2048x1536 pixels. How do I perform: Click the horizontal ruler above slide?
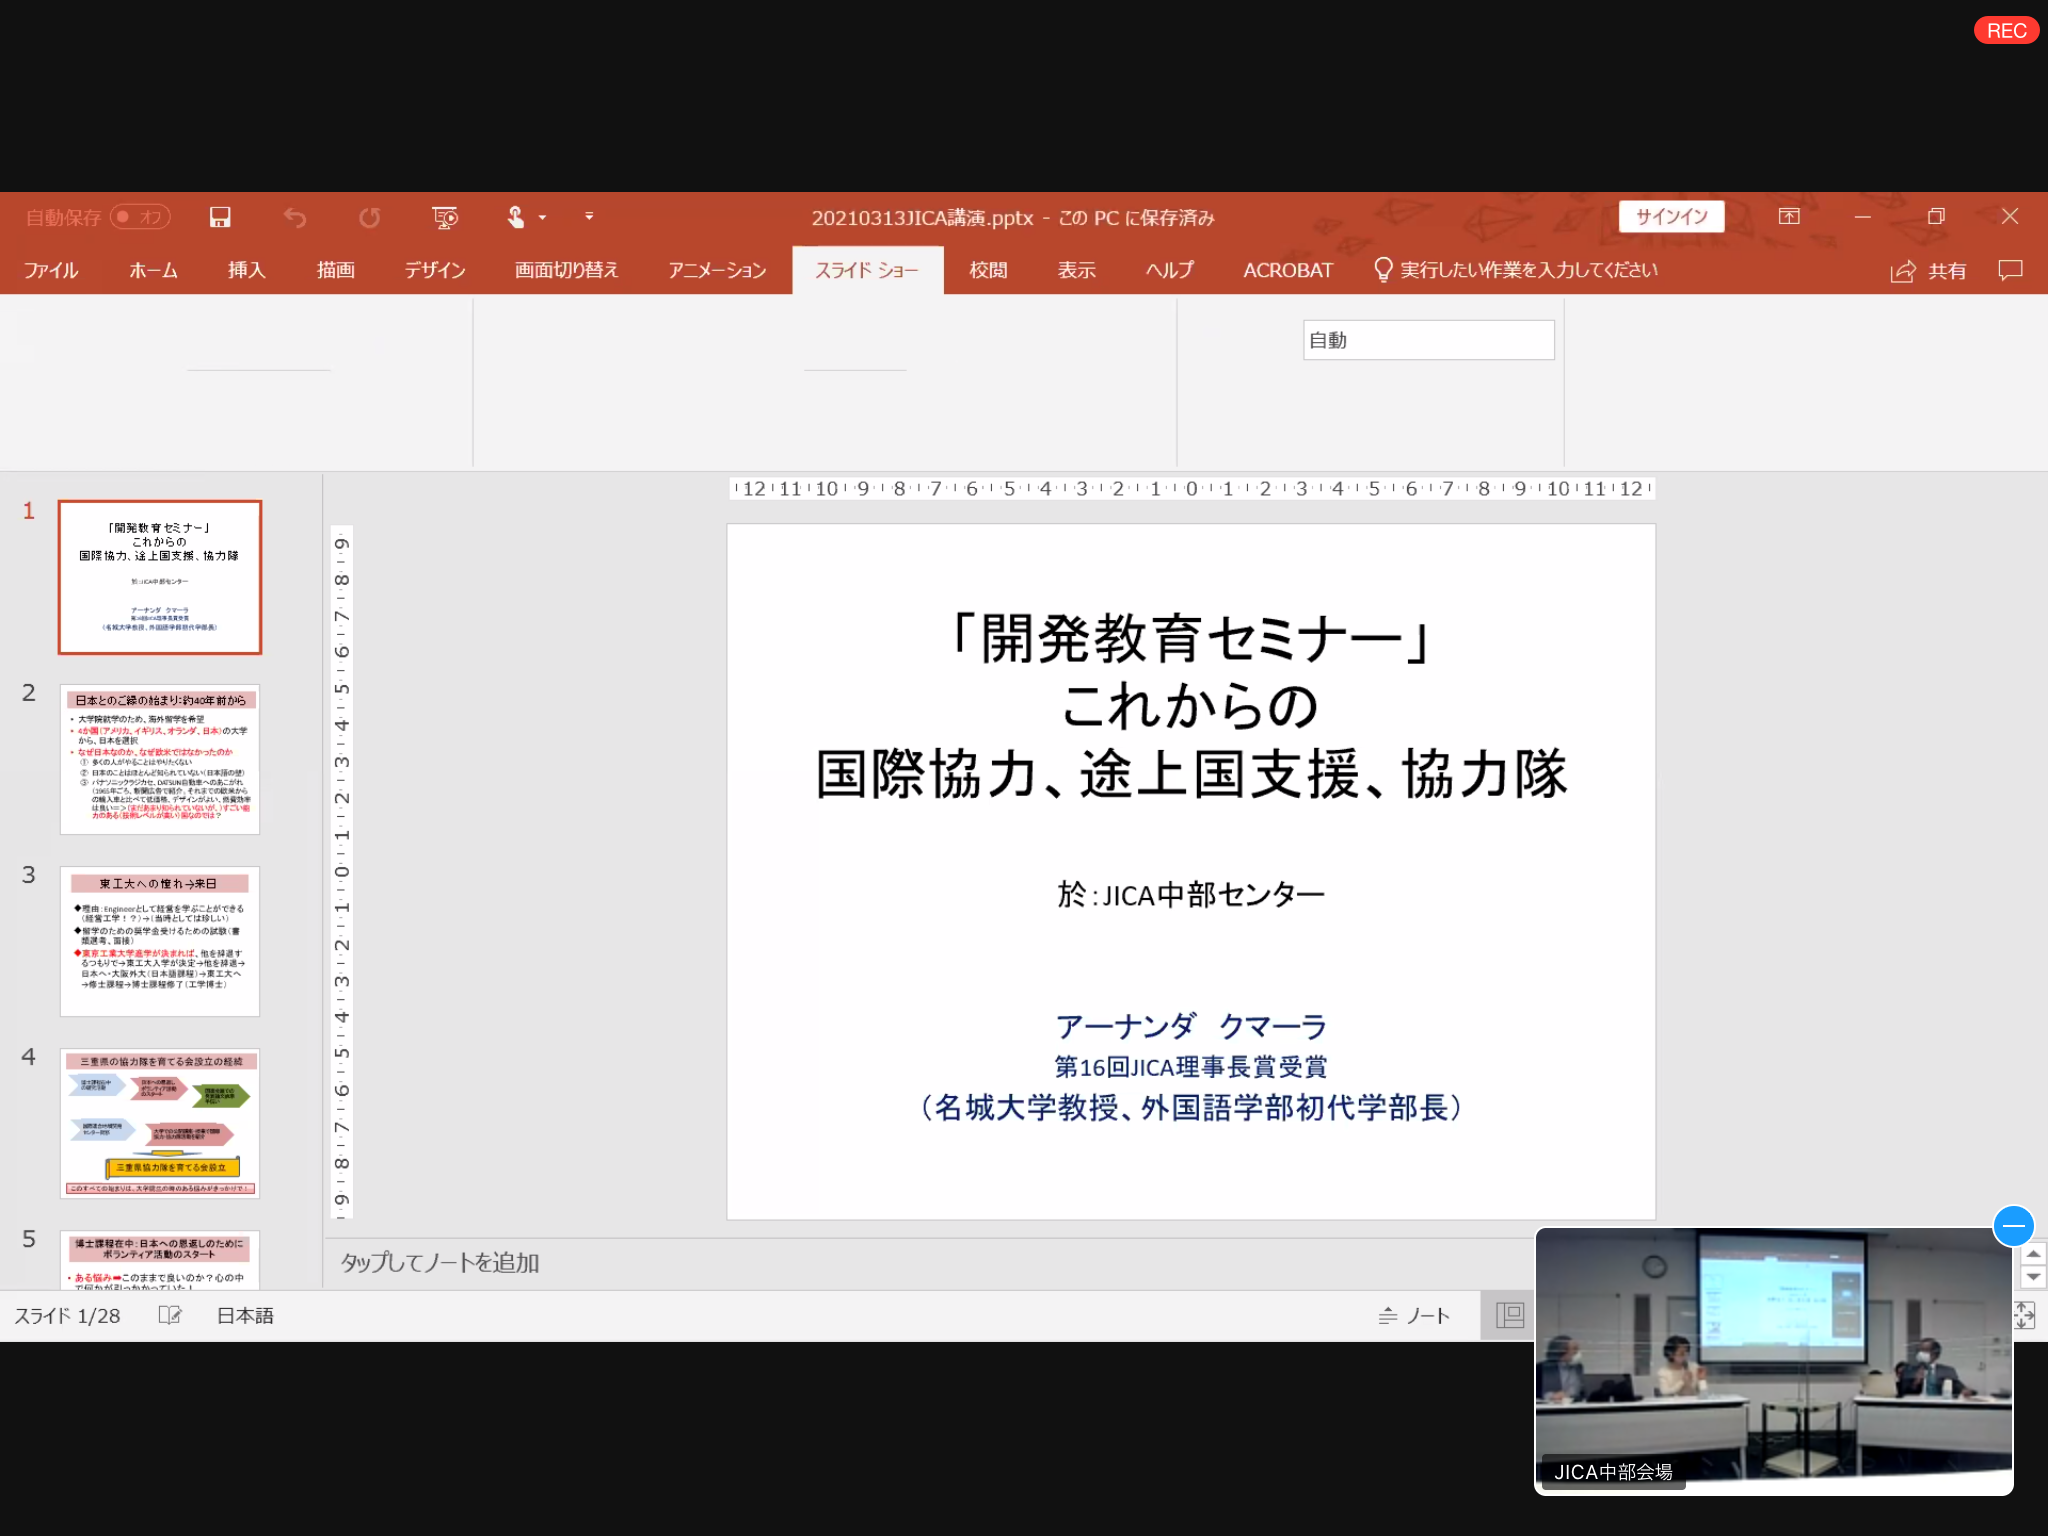click(x=1191, y=489)
